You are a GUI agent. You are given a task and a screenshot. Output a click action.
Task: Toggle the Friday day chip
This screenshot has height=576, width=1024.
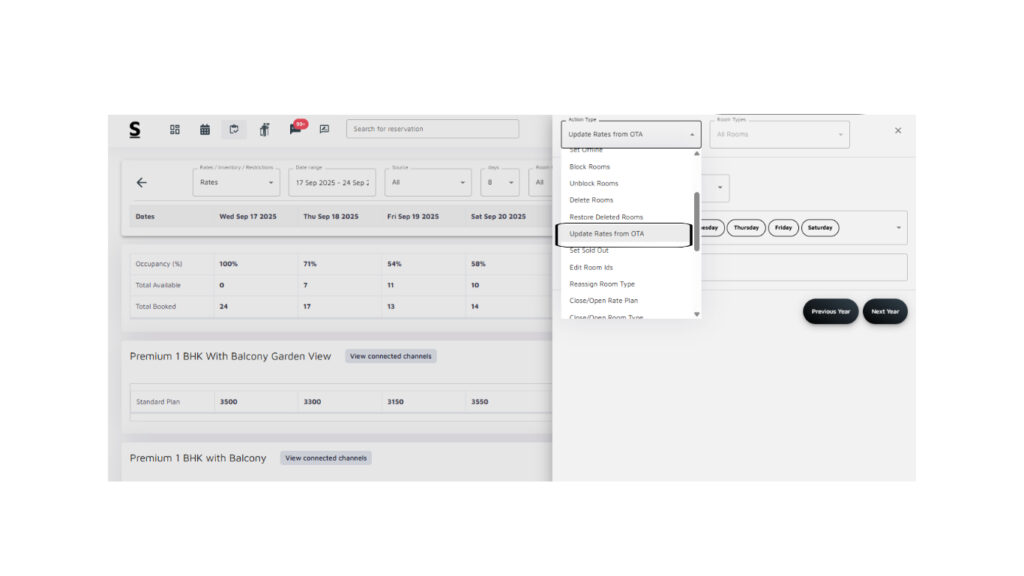(783, 228)
